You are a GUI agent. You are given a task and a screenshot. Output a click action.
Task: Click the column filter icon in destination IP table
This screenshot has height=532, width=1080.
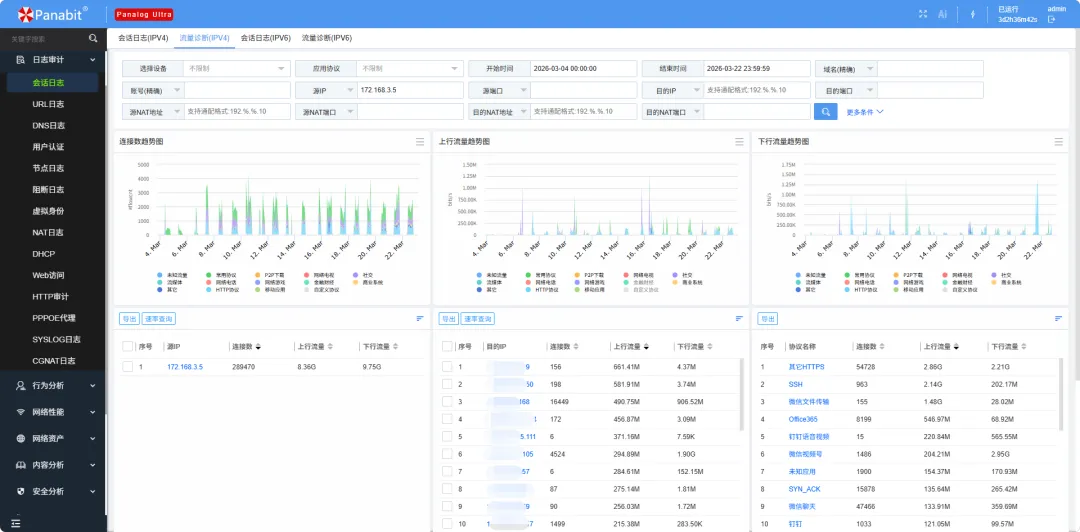click(x=739, y=318)
